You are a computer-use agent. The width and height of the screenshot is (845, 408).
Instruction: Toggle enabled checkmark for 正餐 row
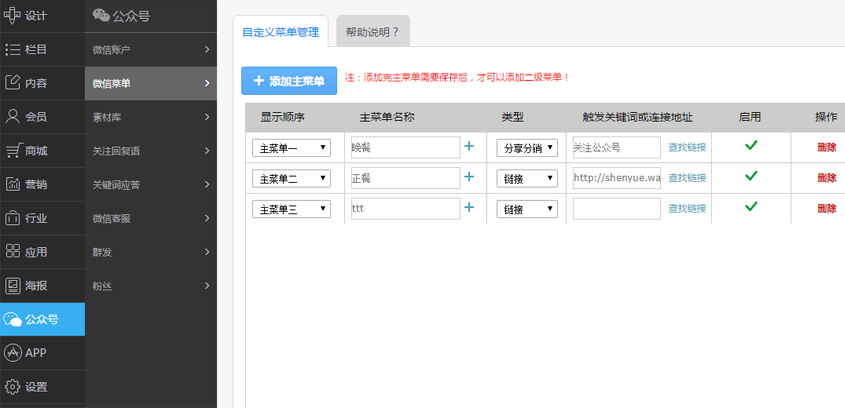[x=751, y=176]
